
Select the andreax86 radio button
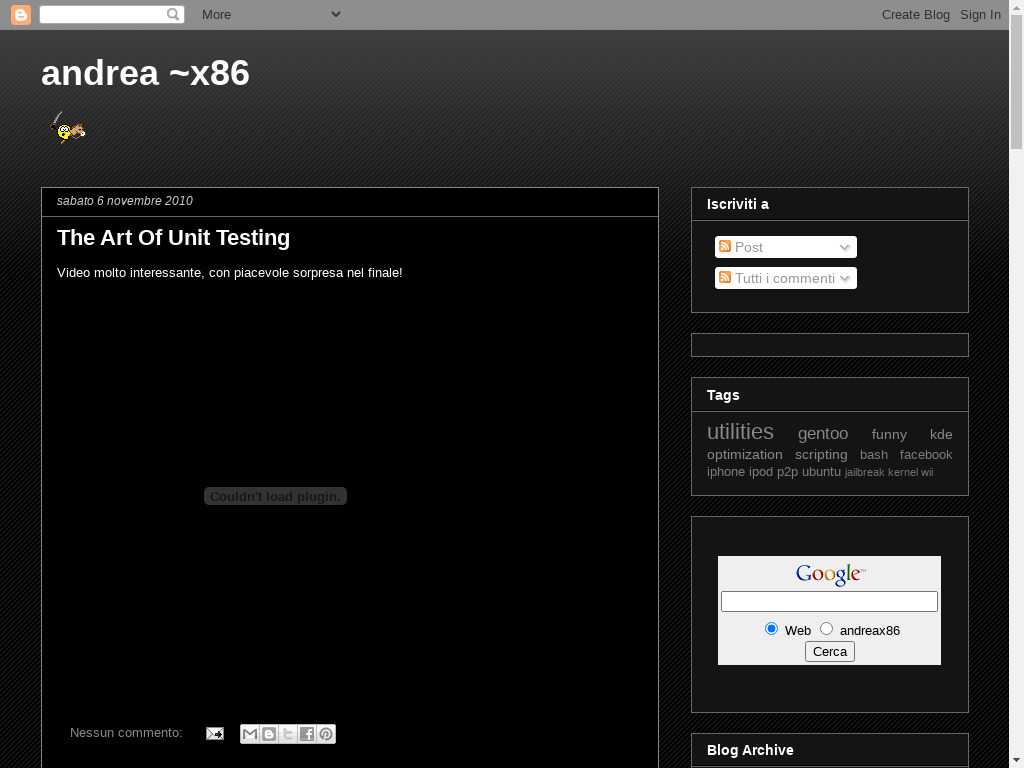[826, 629]
